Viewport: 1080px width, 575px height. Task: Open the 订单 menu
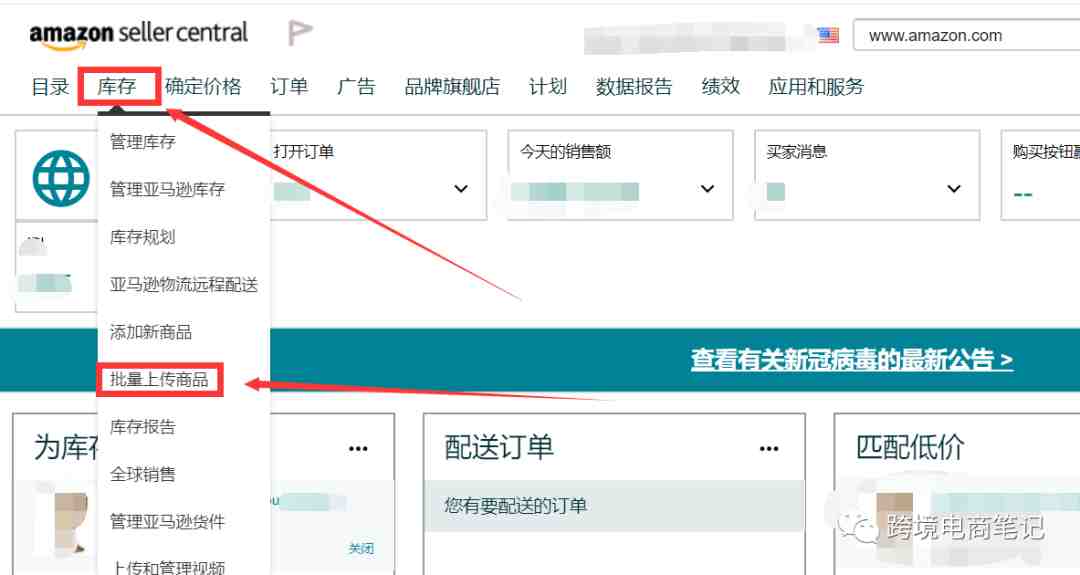click(x=289, y=87)
